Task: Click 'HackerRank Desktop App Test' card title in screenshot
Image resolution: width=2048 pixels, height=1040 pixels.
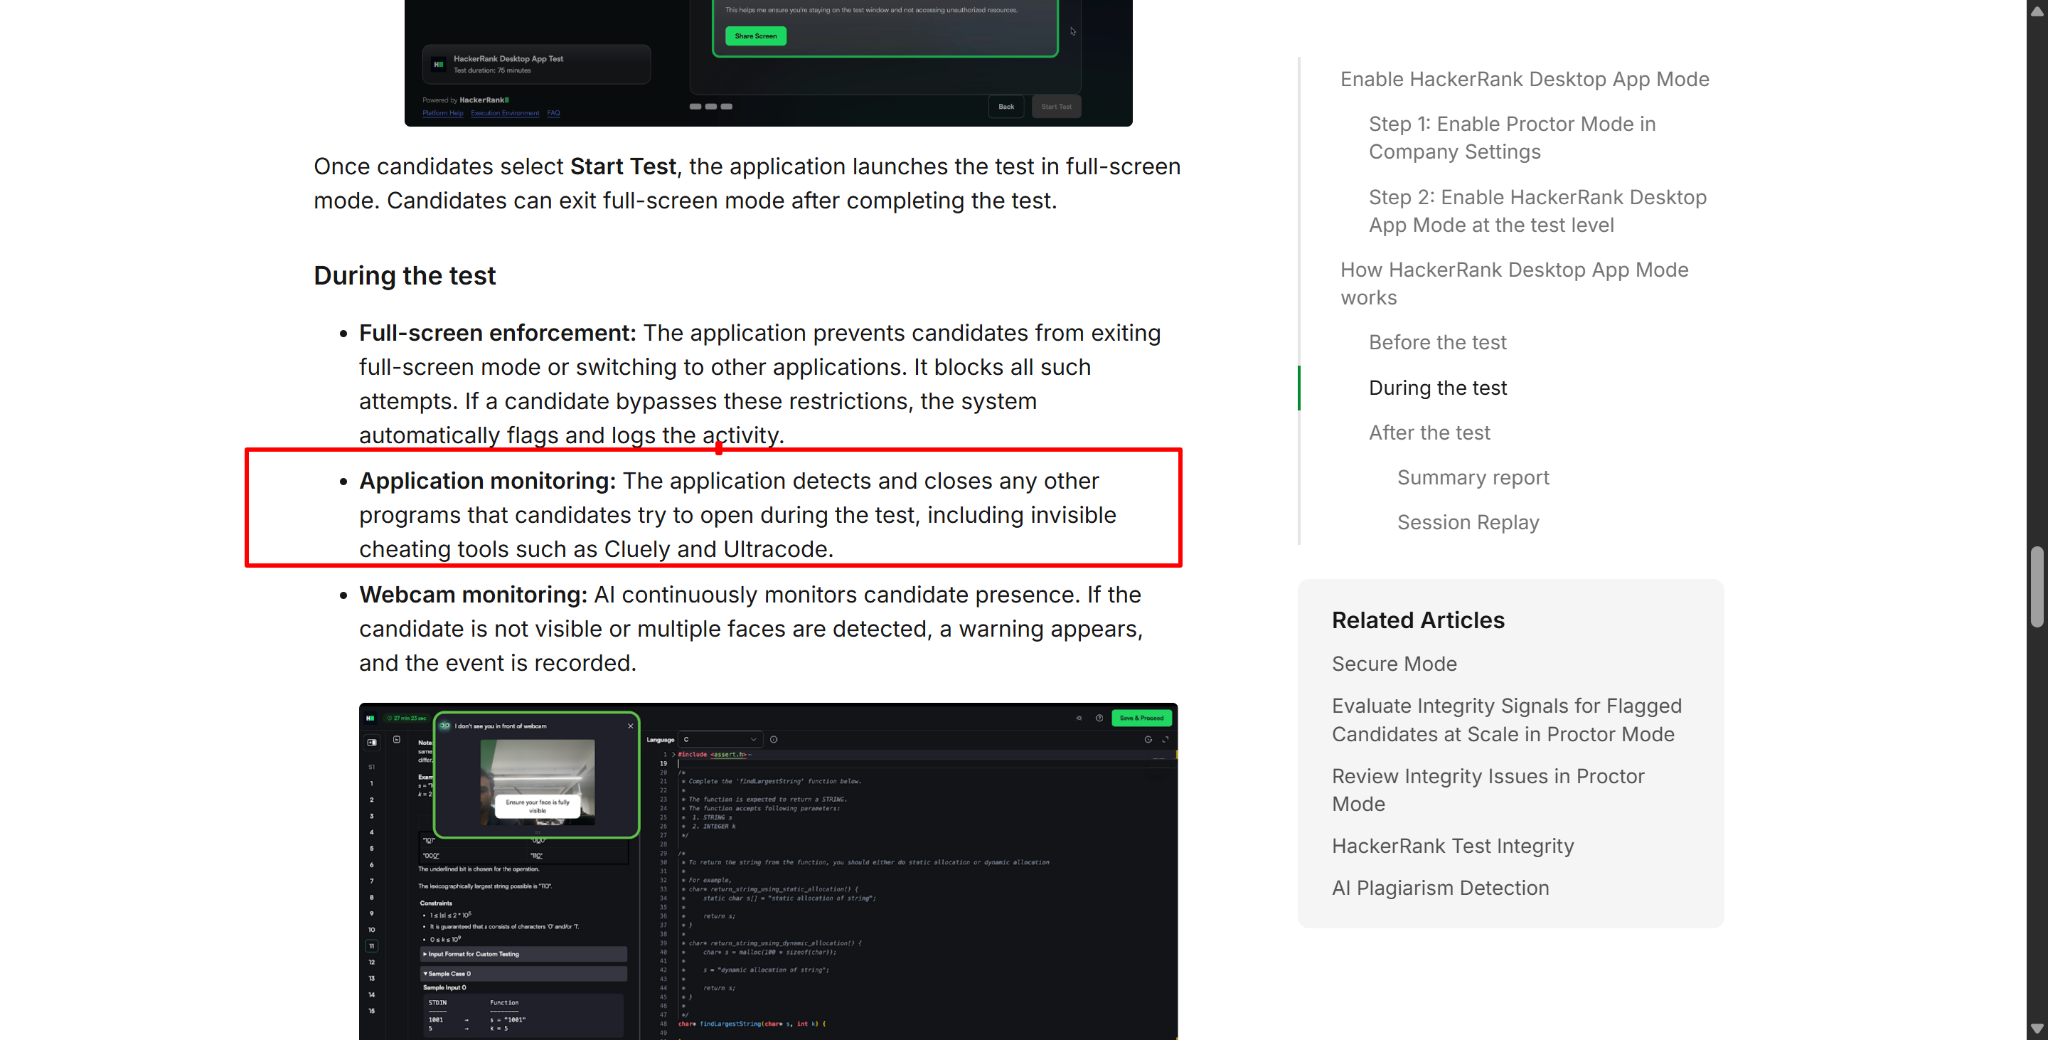Action: (x=508, y=59)
